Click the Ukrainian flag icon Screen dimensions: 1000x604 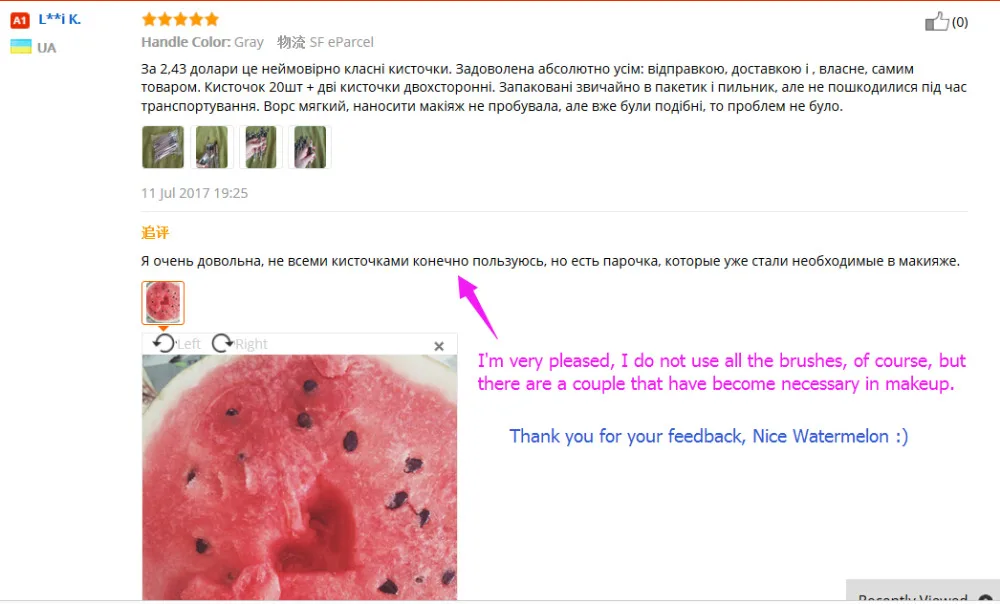click(20, 47)
